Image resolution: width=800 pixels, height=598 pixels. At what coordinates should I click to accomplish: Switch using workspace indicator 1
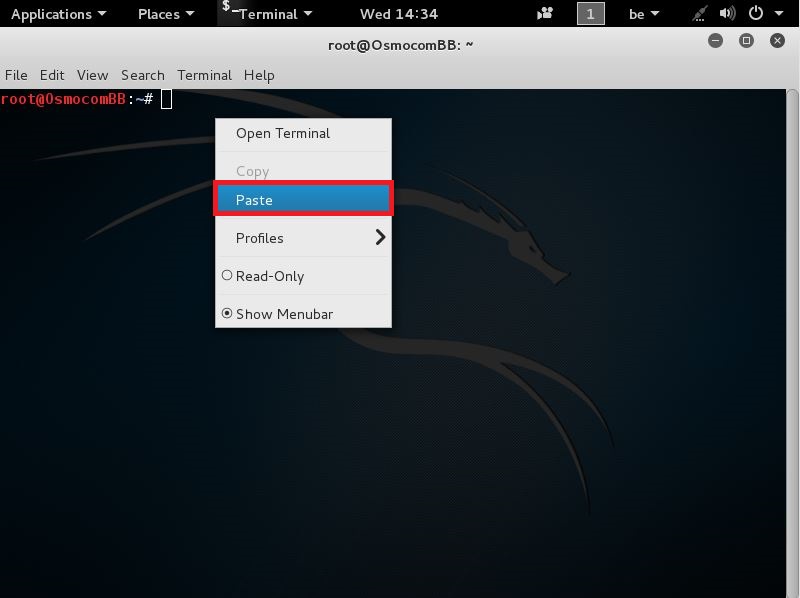(x=590, y=14)
